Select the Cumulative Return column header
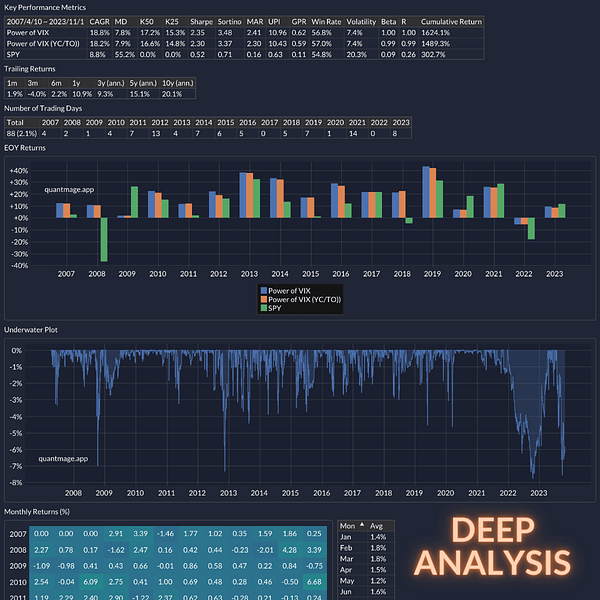The image size is (600, 600). point(451,22)
